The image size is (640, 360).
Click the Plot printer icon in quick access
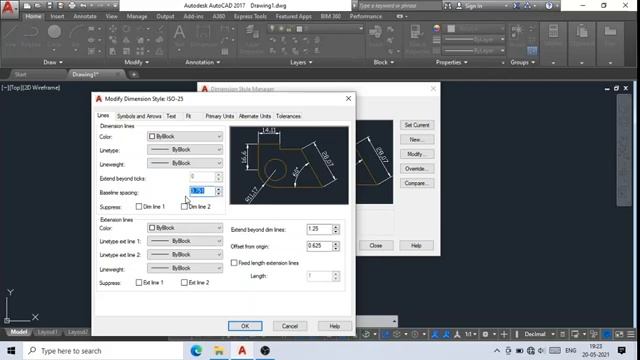pyautogui.click(x=72, y=6)
